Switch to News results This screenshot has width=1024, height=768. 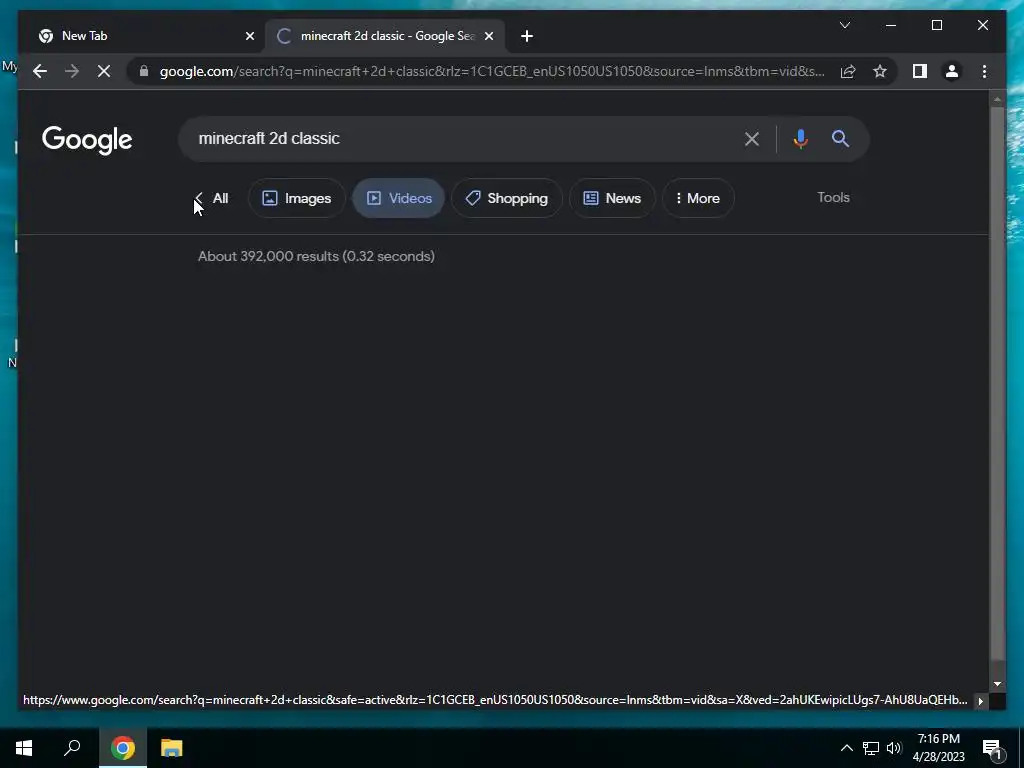(612, 198)
